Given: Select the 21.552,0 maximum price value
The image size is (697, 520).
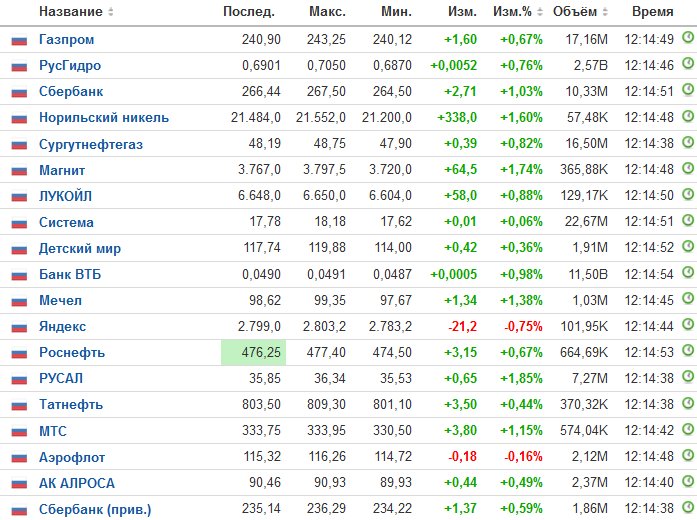Looking at the screenshot, I should point(321,117).
